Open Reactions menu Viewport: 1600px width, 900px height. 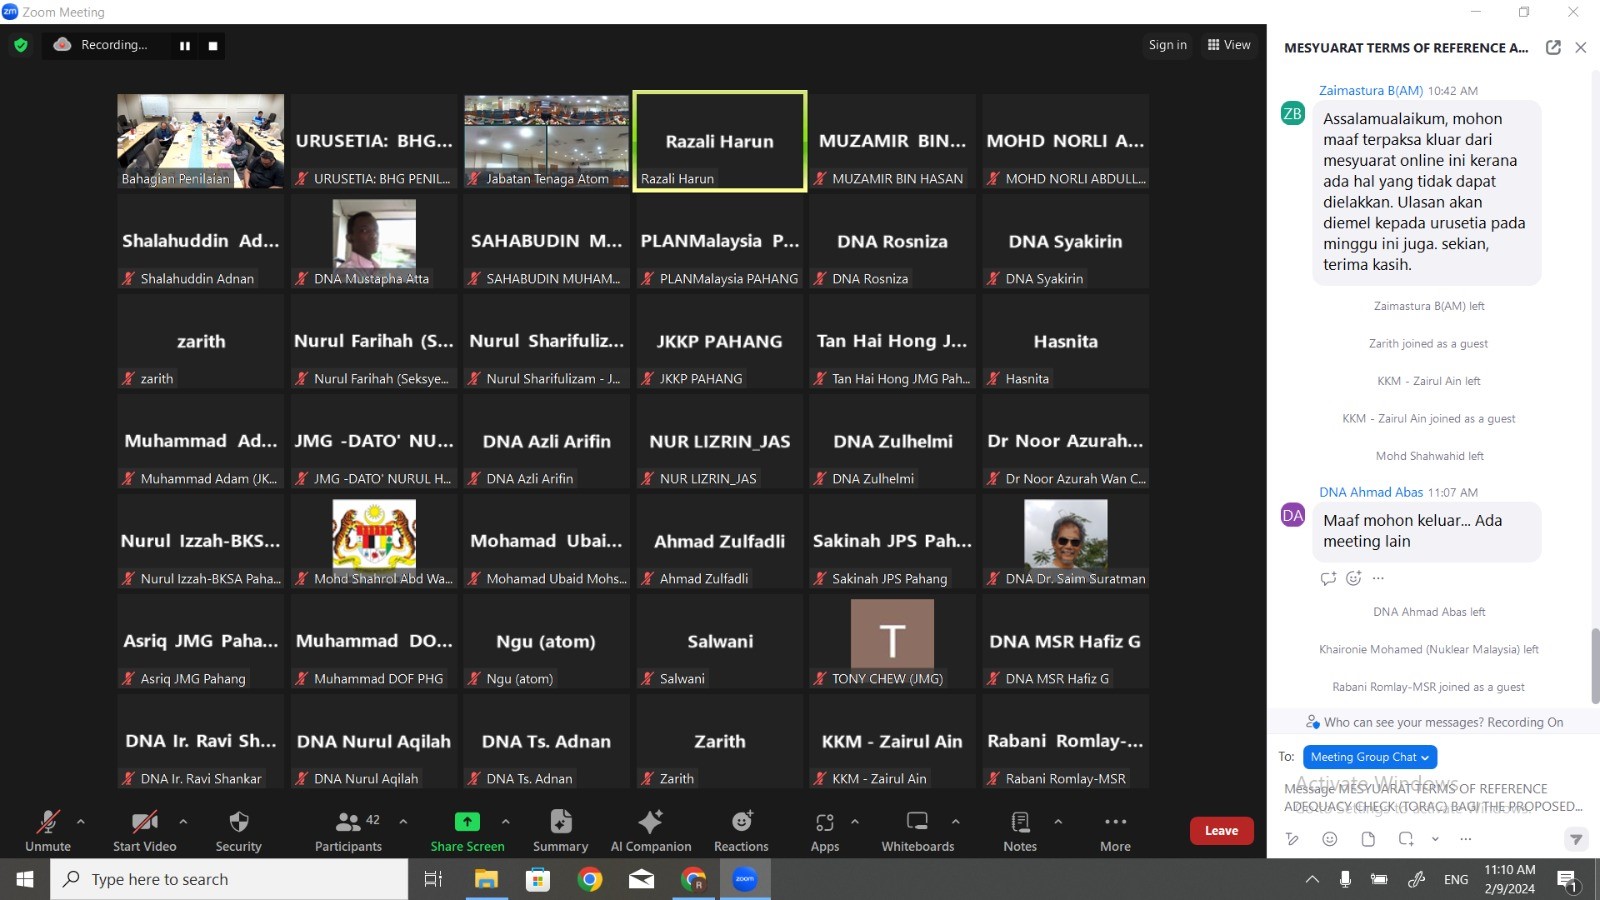click(x=741, y=831)
